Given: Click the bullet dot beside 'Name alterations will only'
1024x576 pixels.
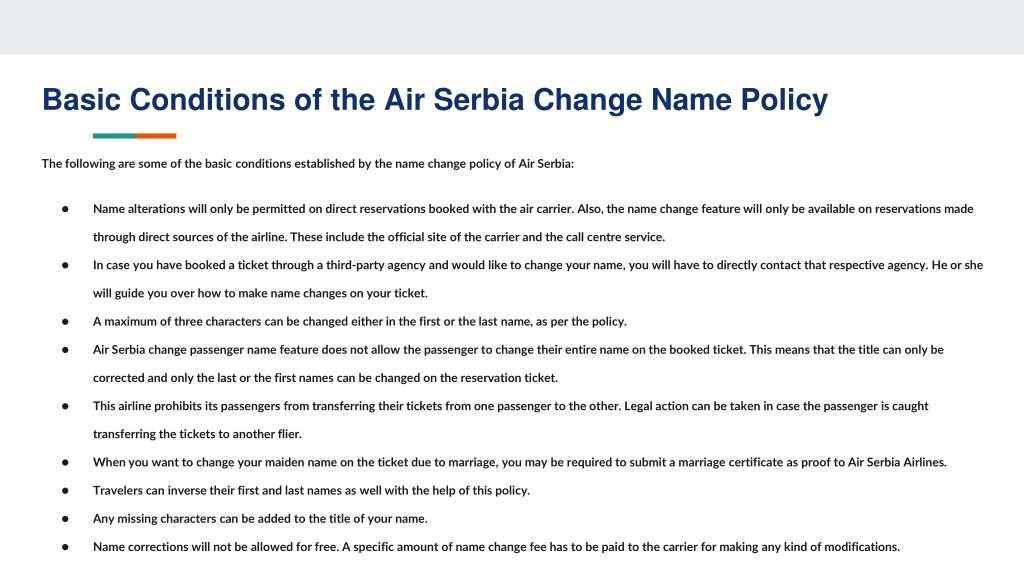Looking at the screenshot, I should (x=65, y=209).
